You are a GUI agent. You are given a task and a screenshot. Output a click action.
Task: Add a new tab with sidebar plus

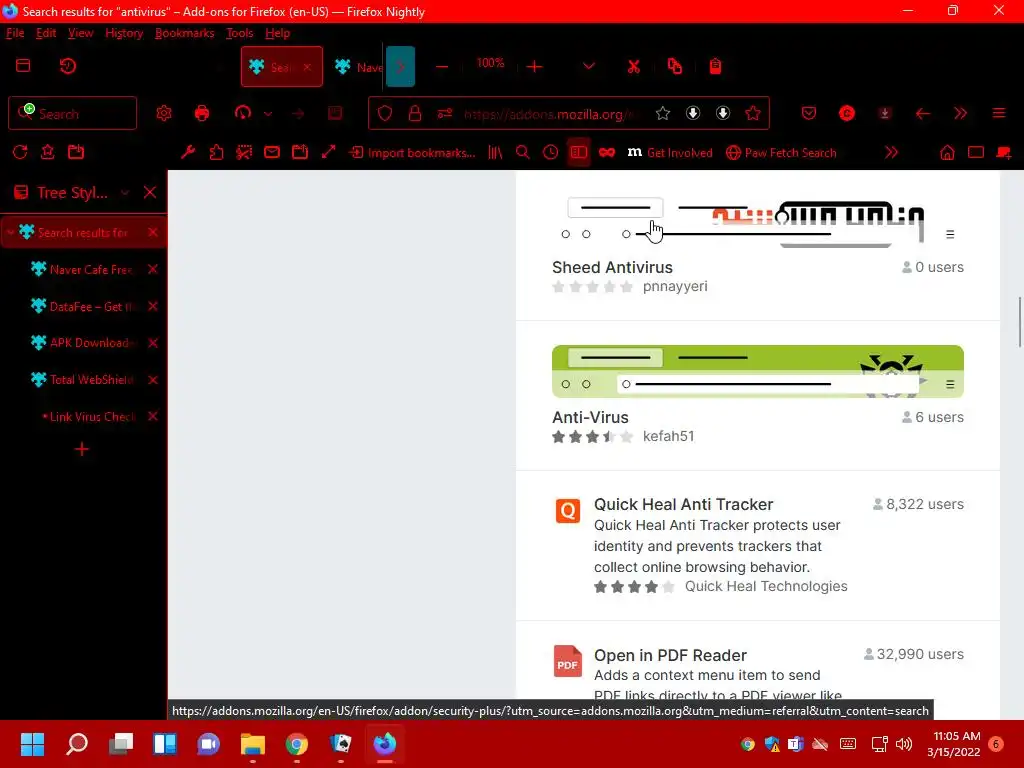point(82,449)
